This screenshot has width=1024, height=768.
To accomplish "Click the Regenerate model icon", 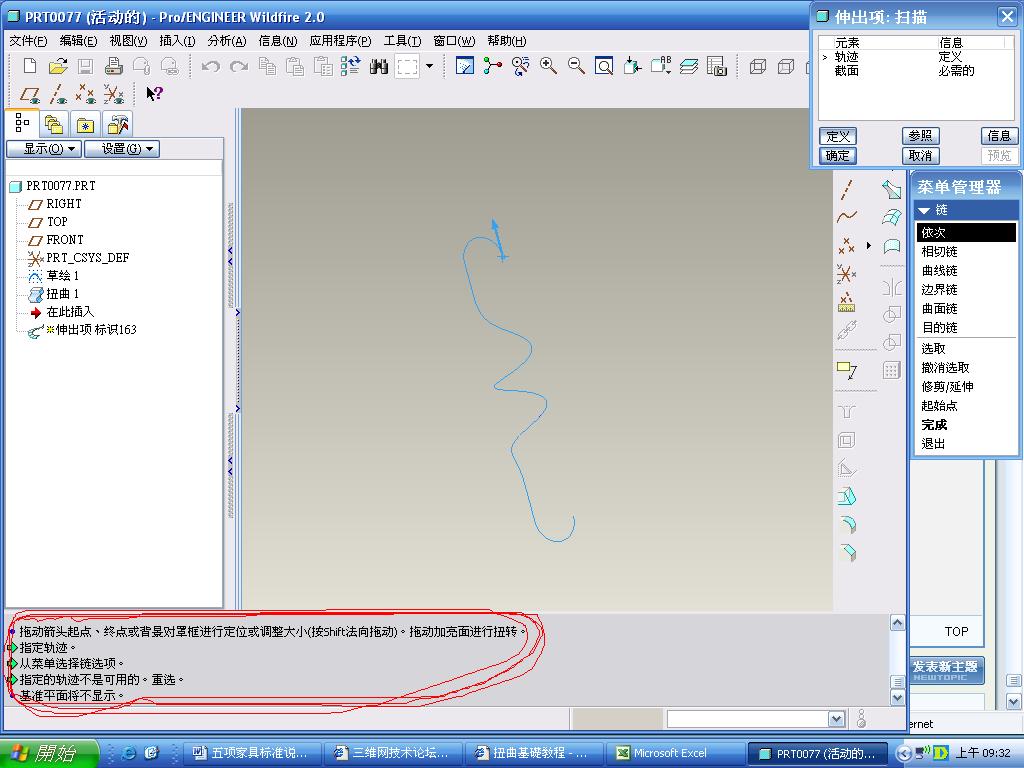I will pyautogui.click(x=351, y=66).
